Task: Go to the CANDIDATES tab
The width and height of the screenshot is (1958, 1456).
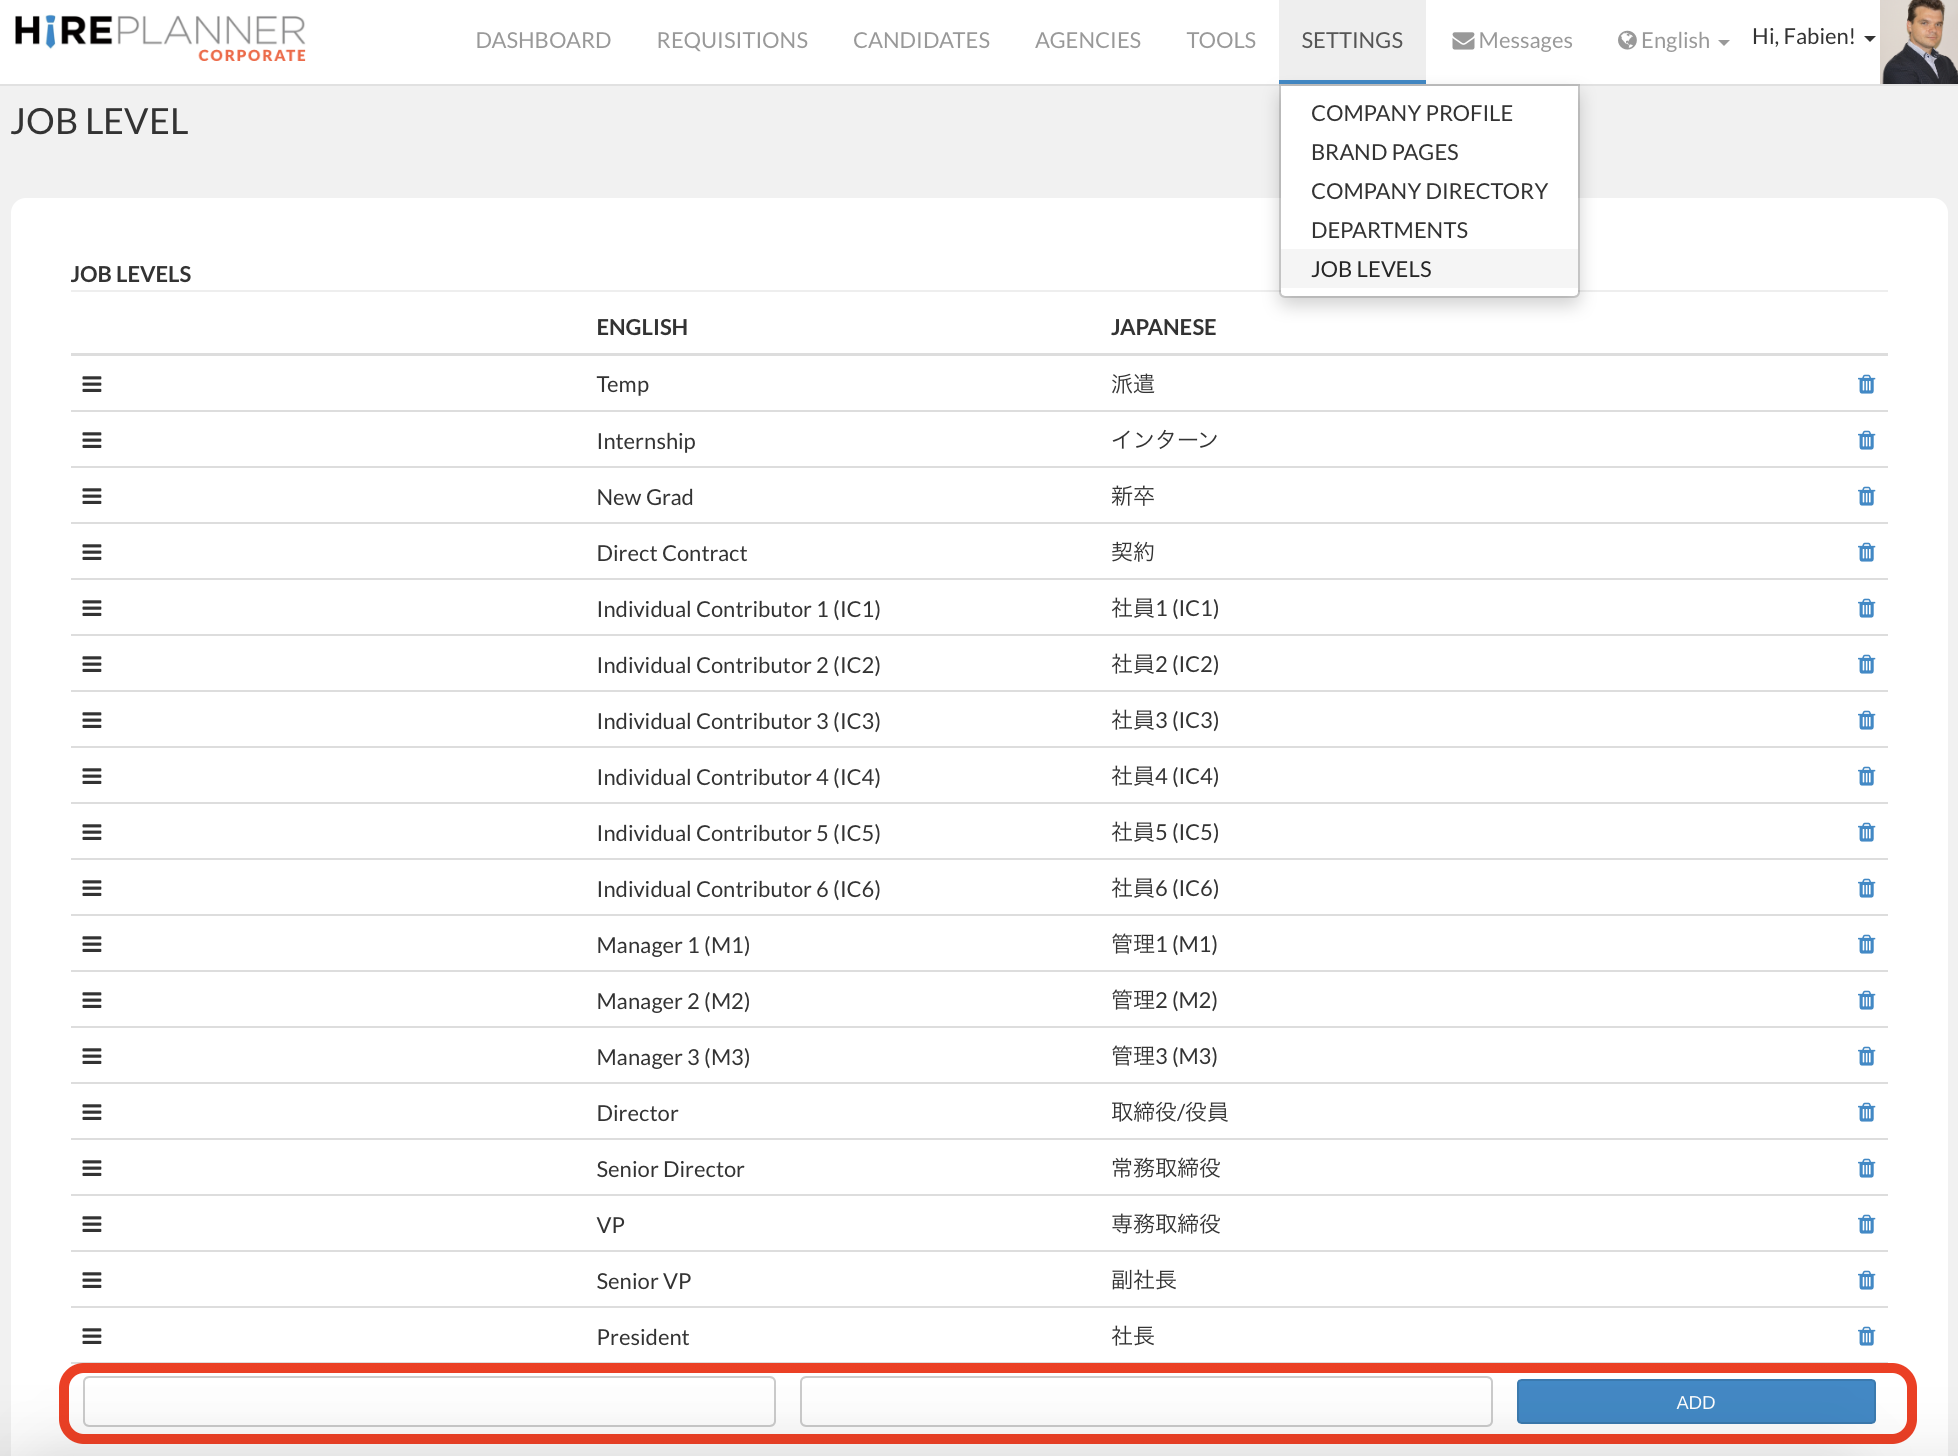Action: [920, 41]
